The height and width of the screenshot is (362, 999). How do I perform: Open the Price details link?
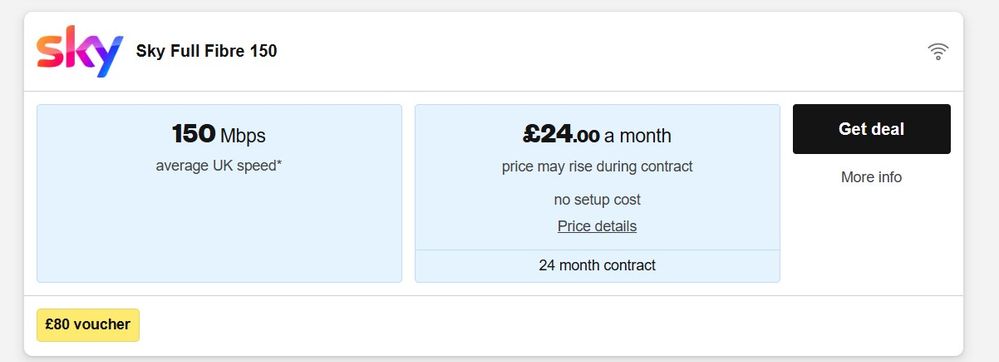(597, 226)
